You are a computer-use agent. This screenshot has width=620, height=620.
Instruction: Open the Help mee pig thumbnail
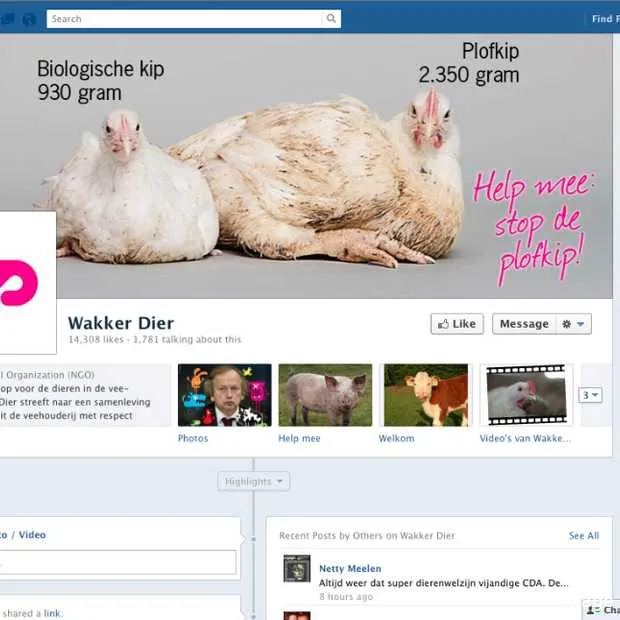[x=325, y=395]
